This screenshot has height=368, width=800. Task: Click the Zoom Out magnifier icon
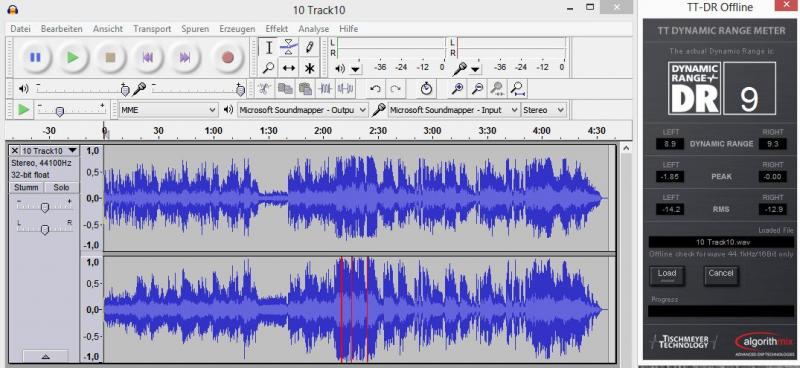click(x=478, y=89)
